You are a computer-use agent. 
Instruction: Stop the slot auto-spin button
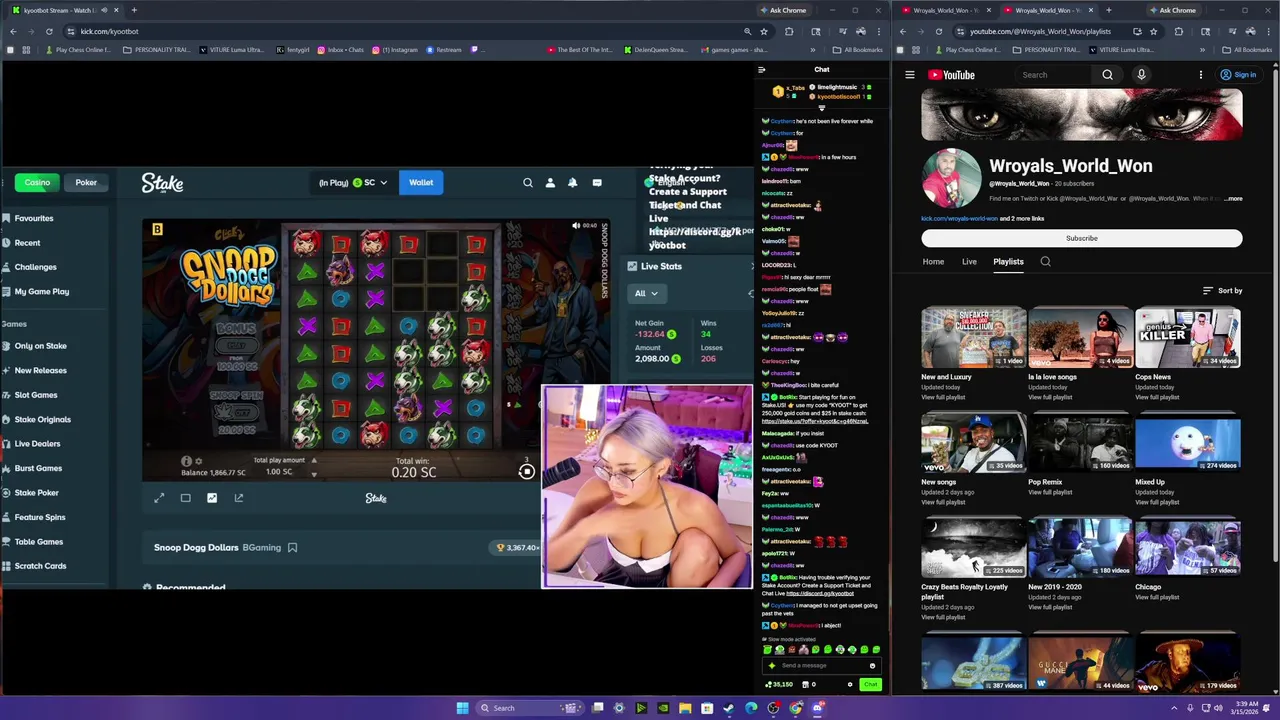pos(526,472)
